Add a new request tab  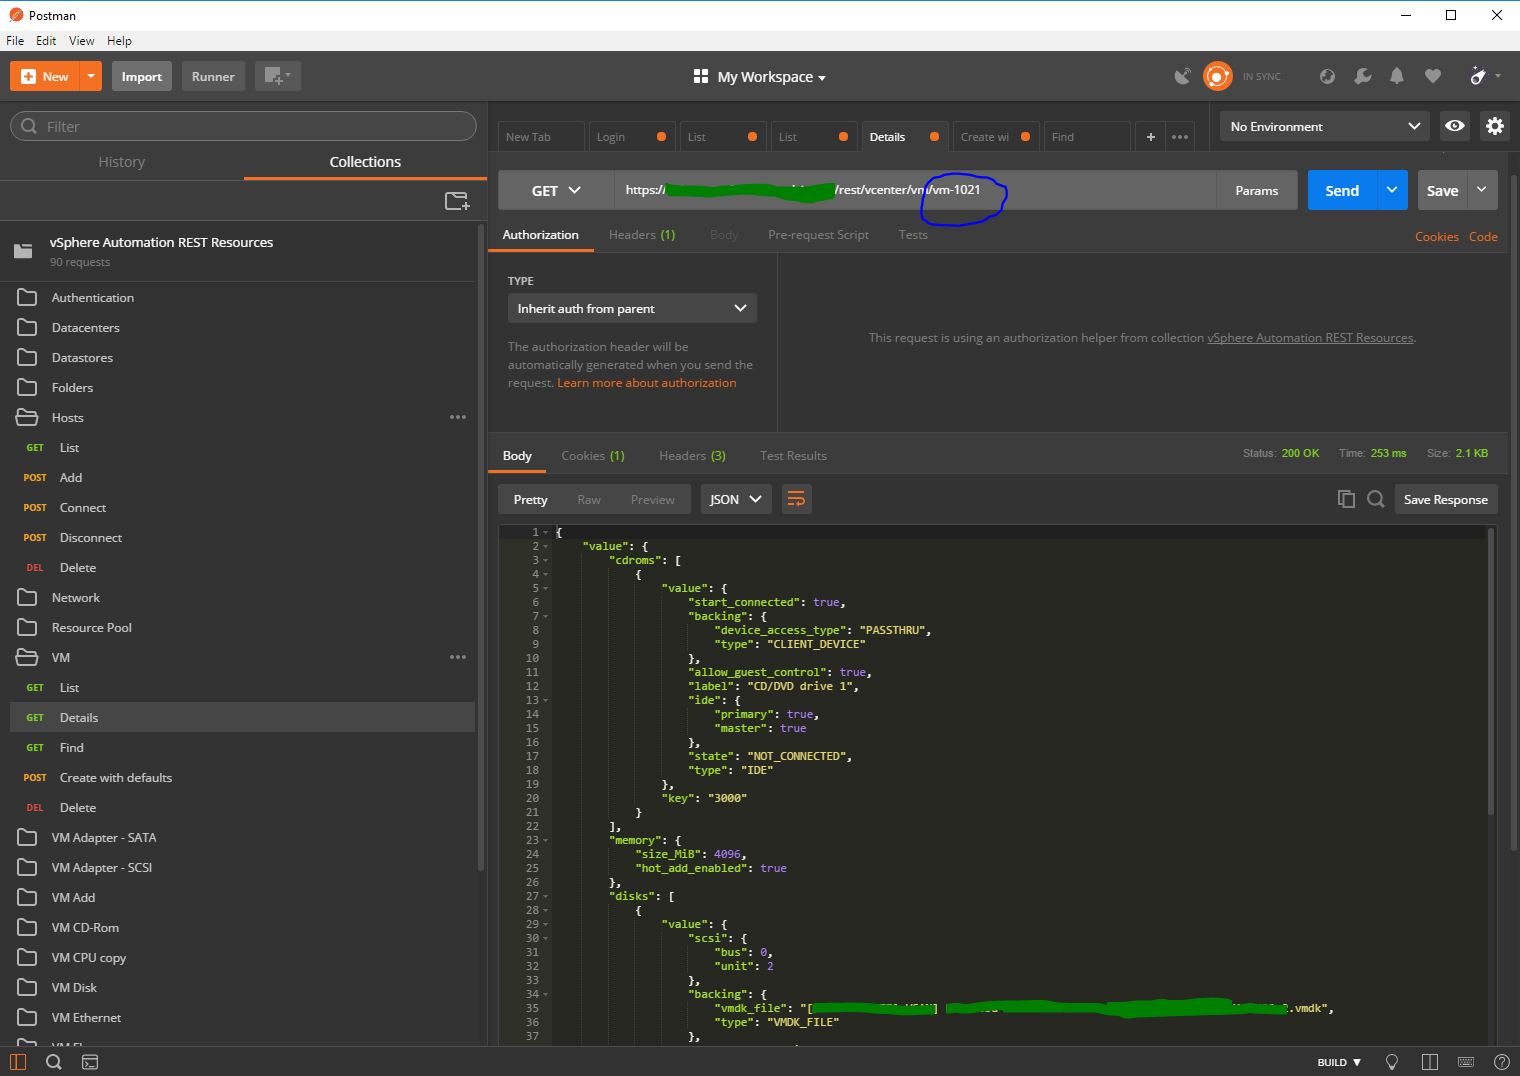click(1151, 137)
